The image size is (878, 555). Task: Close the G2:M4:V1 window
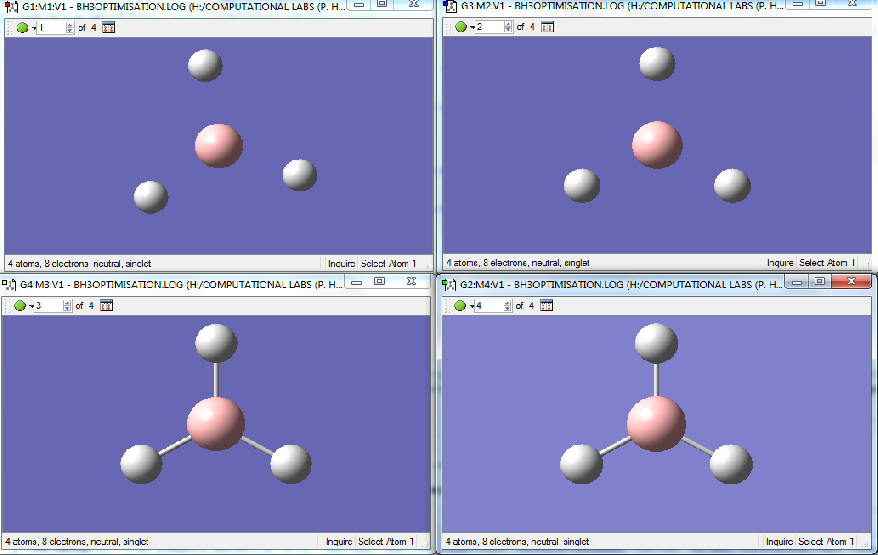coord(851,281)
